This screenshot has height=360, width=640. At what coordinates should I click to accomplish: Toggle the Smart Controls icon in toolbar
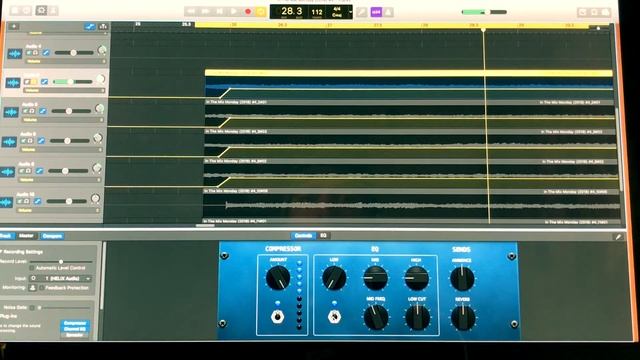point(41,10)
